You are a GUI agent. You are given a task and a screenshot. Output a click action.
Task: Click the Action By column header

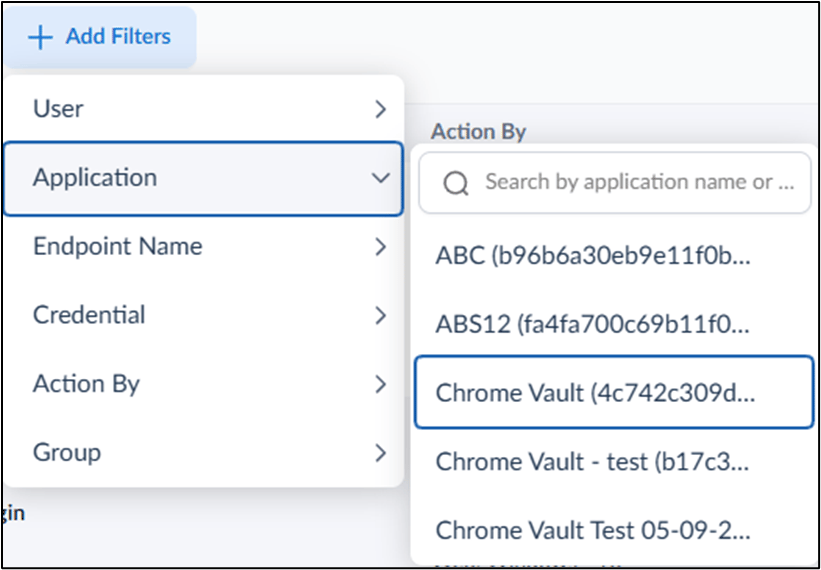(x=478, y=132)
